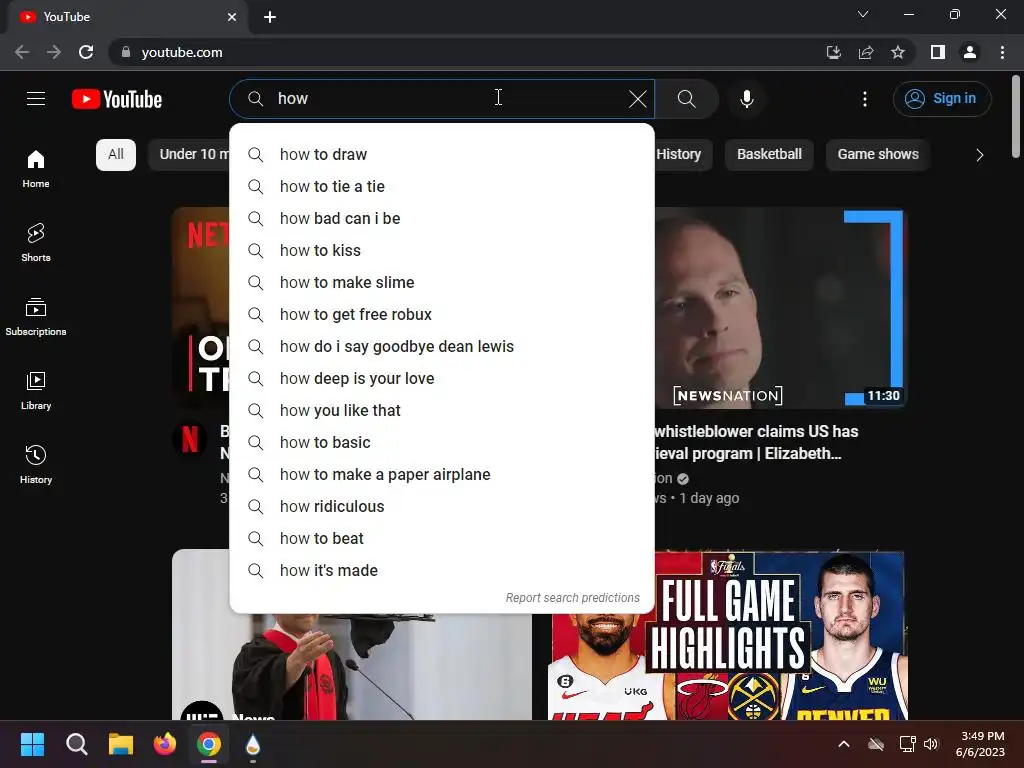Viewport: 1024px width, 768px height.
Task: Select the History filter chip
Action: (x=683, y=155)
